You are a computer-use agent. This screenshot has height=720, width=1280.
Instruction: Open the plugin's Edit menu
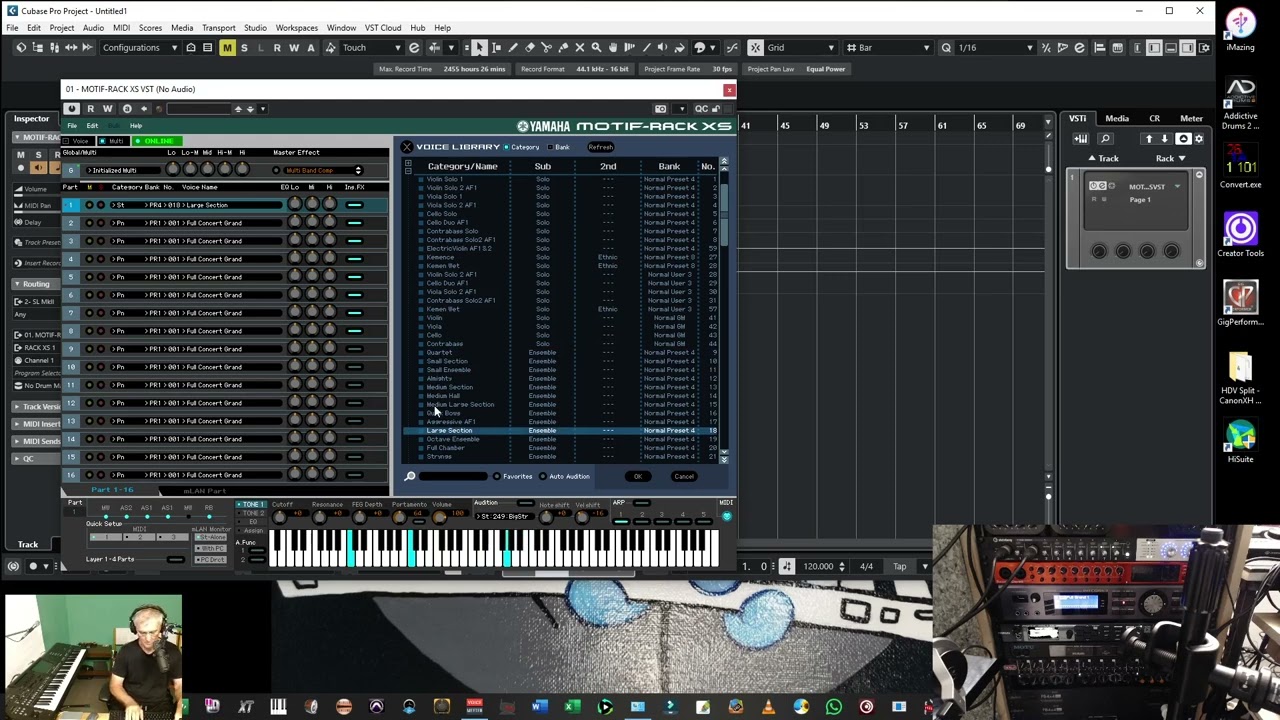coord(92,126)
